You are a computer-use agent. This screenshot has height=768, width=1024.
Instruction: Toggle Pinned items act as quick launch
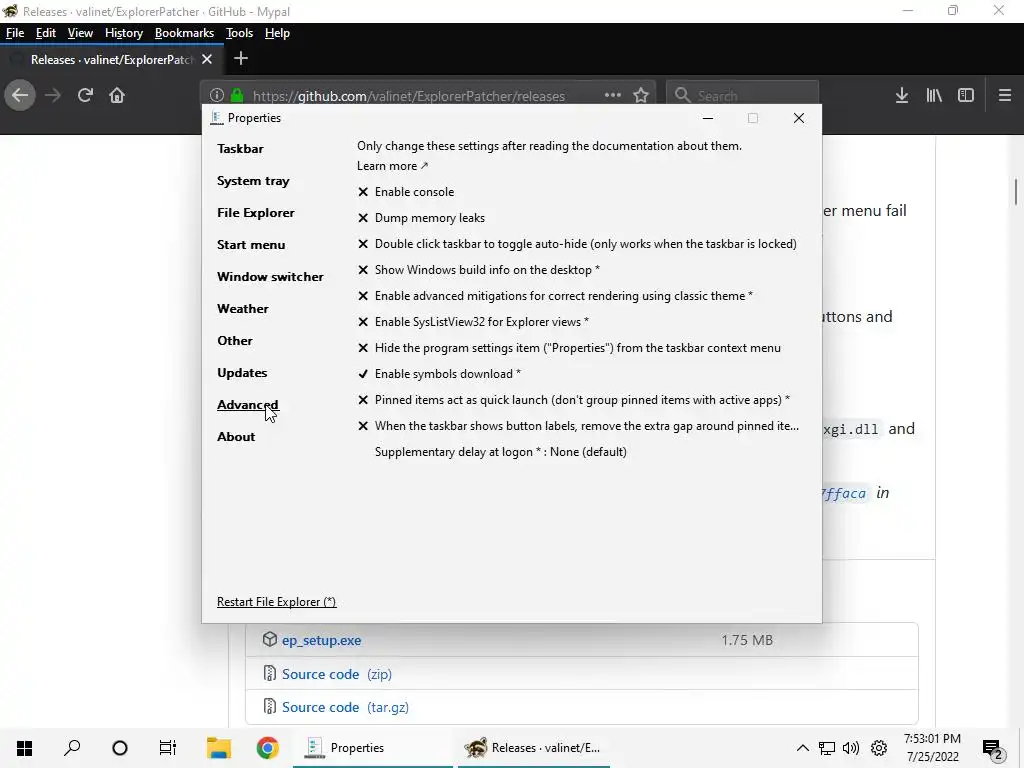point(573,400)
